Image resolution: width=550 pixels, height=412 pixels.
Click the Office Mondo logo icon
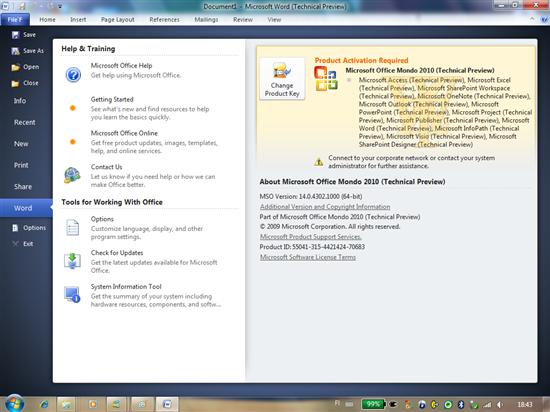point(326,79)
